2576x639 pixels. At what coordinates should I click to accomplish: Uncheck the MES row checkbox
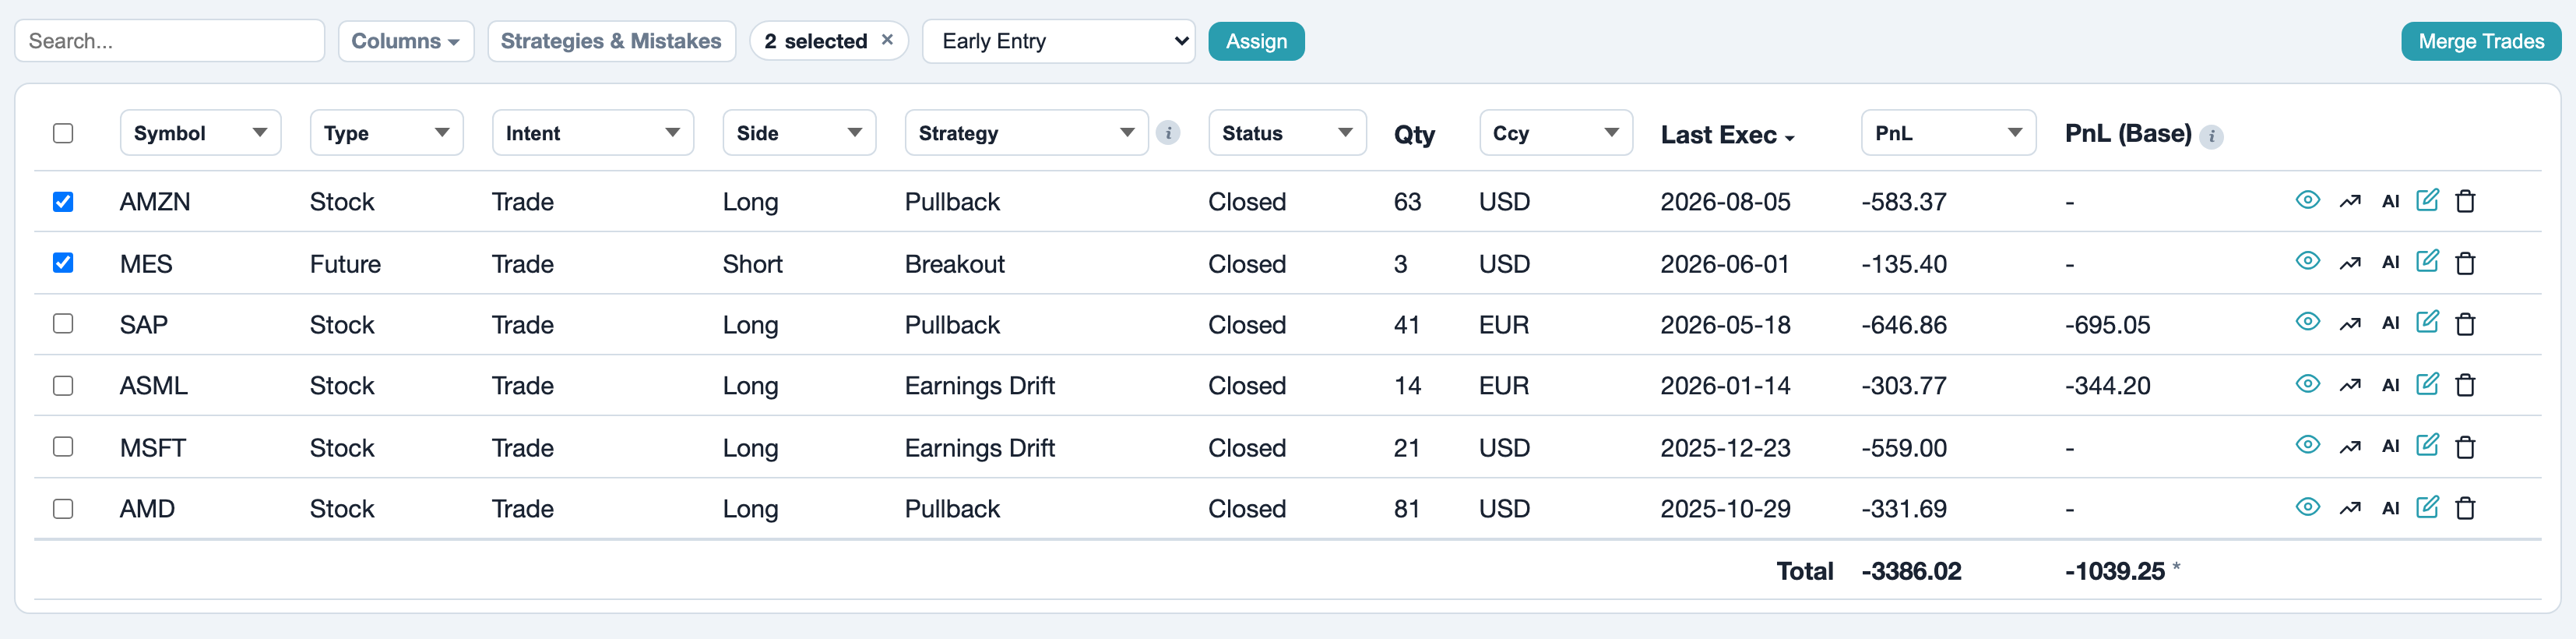pos(63,262)
